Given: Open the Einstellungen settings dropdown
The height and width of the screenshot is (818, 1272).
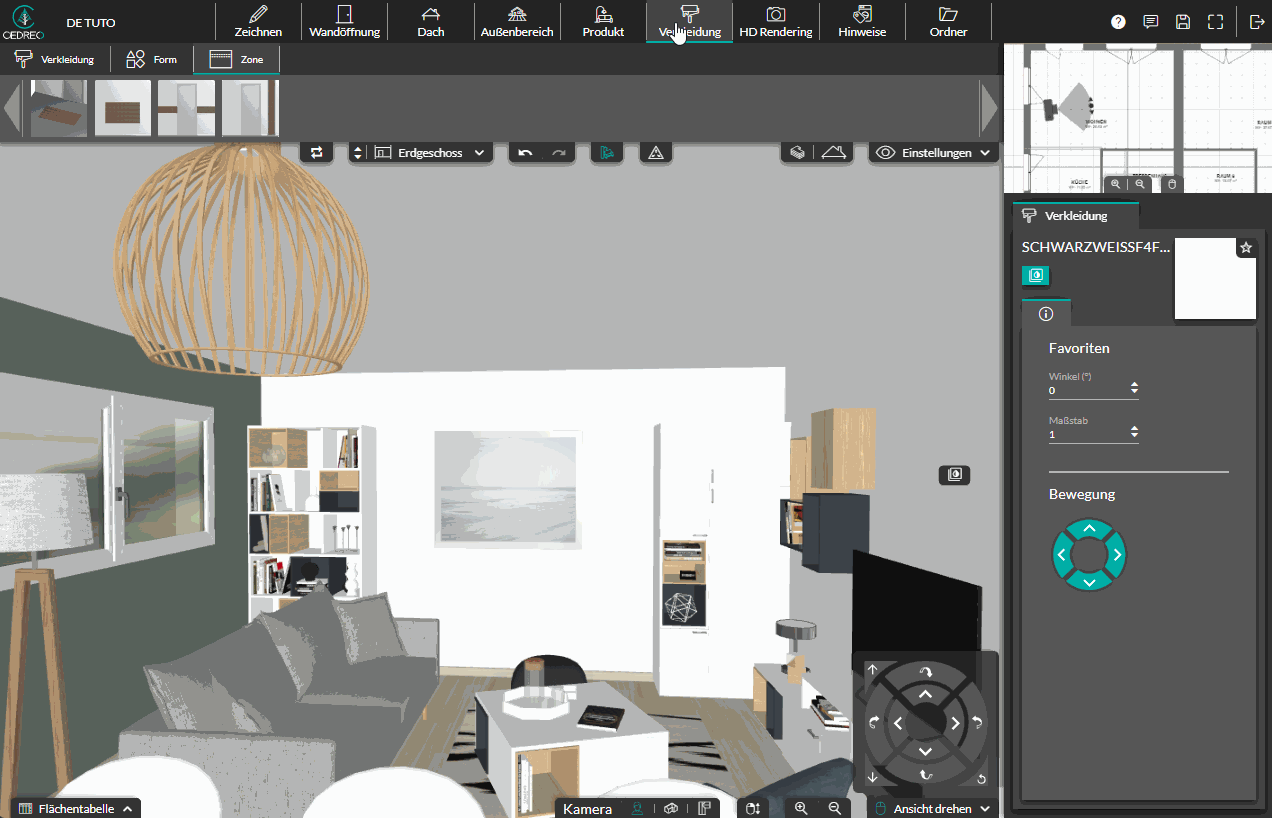Looking at the screenshot, I should click(x=934, y=153).
